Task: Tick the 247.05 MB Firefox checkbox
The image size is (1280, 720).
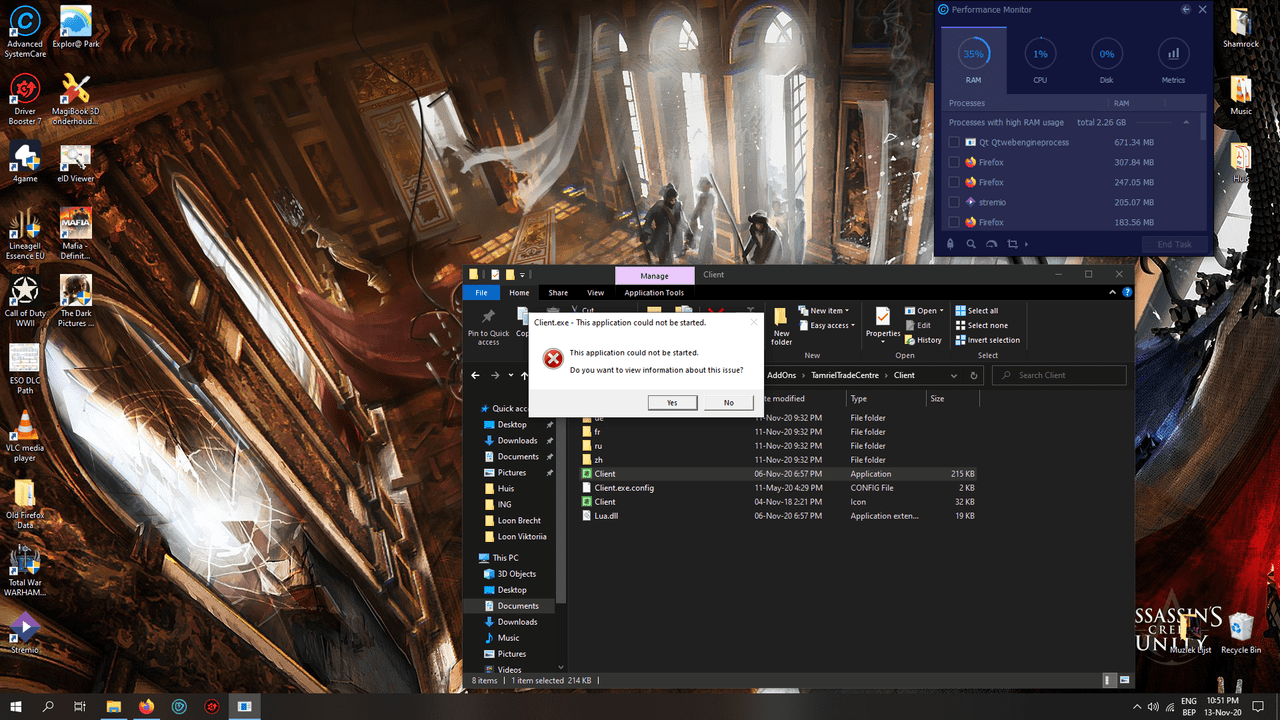Action: [954, 182]
